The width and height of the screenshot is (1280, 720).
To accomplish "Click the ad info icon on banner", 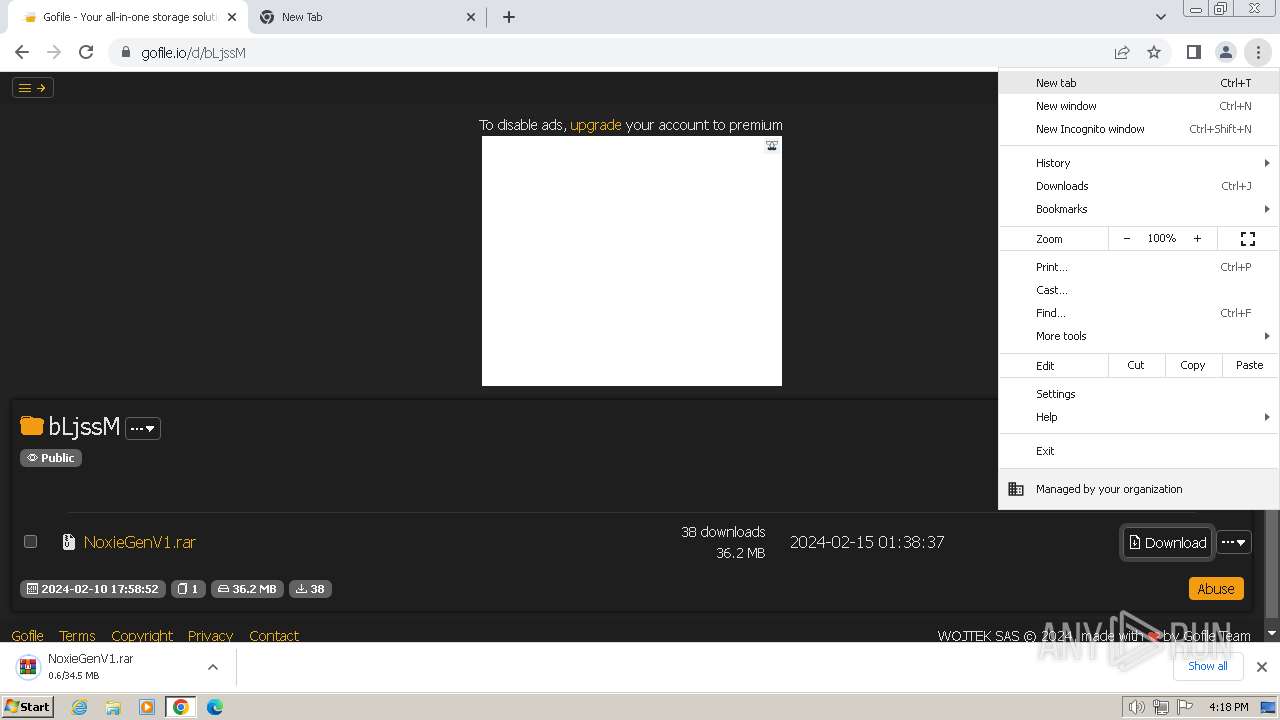I will 772,146.
